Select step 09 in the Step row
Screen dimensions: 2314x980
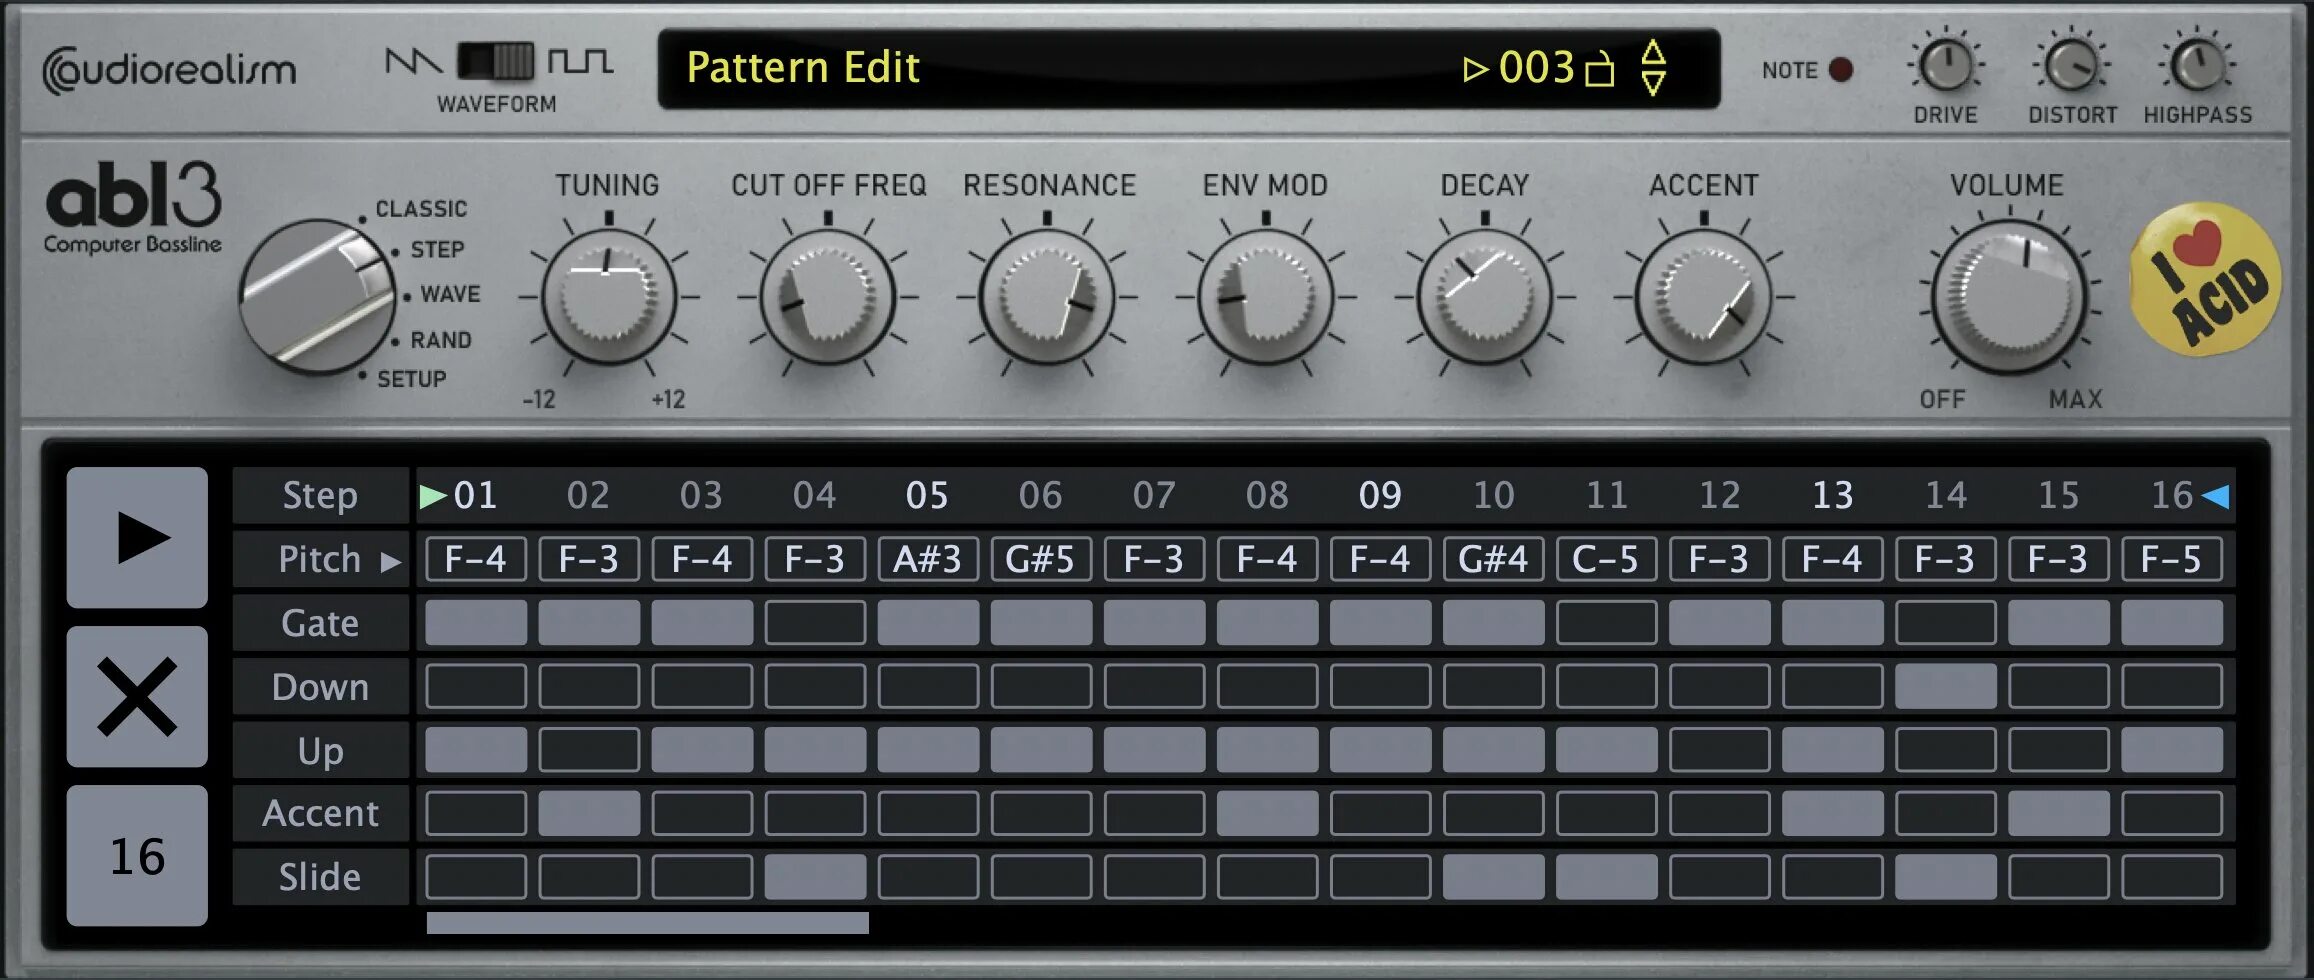(x=1380, y=496)
